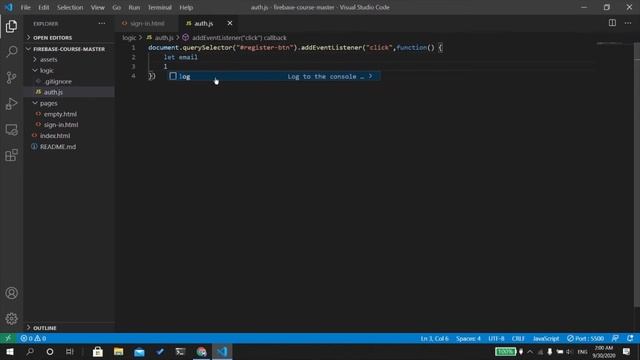This screenshot has height=360, width=640.
Task: Close the auth.js editor tab
Action: pos(230,23)
